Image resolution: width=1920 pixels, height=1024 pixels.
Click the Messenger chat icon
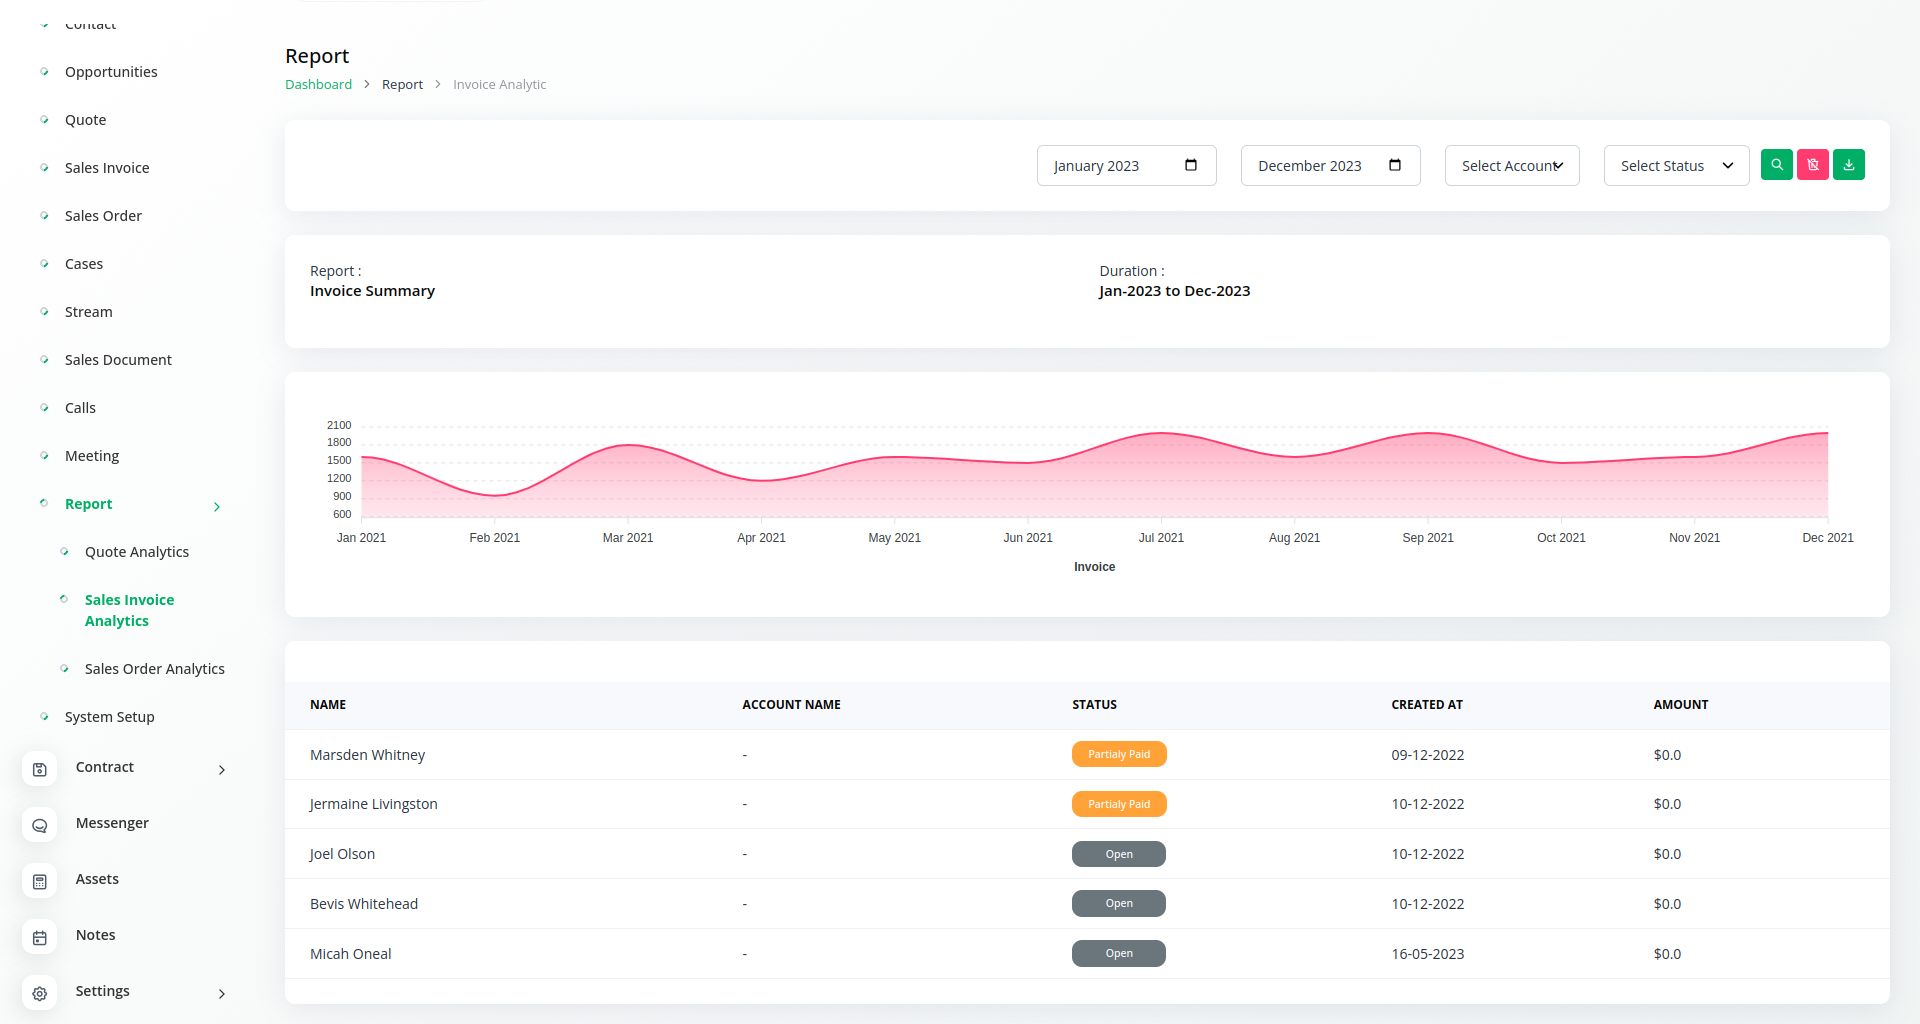[40, 825]
